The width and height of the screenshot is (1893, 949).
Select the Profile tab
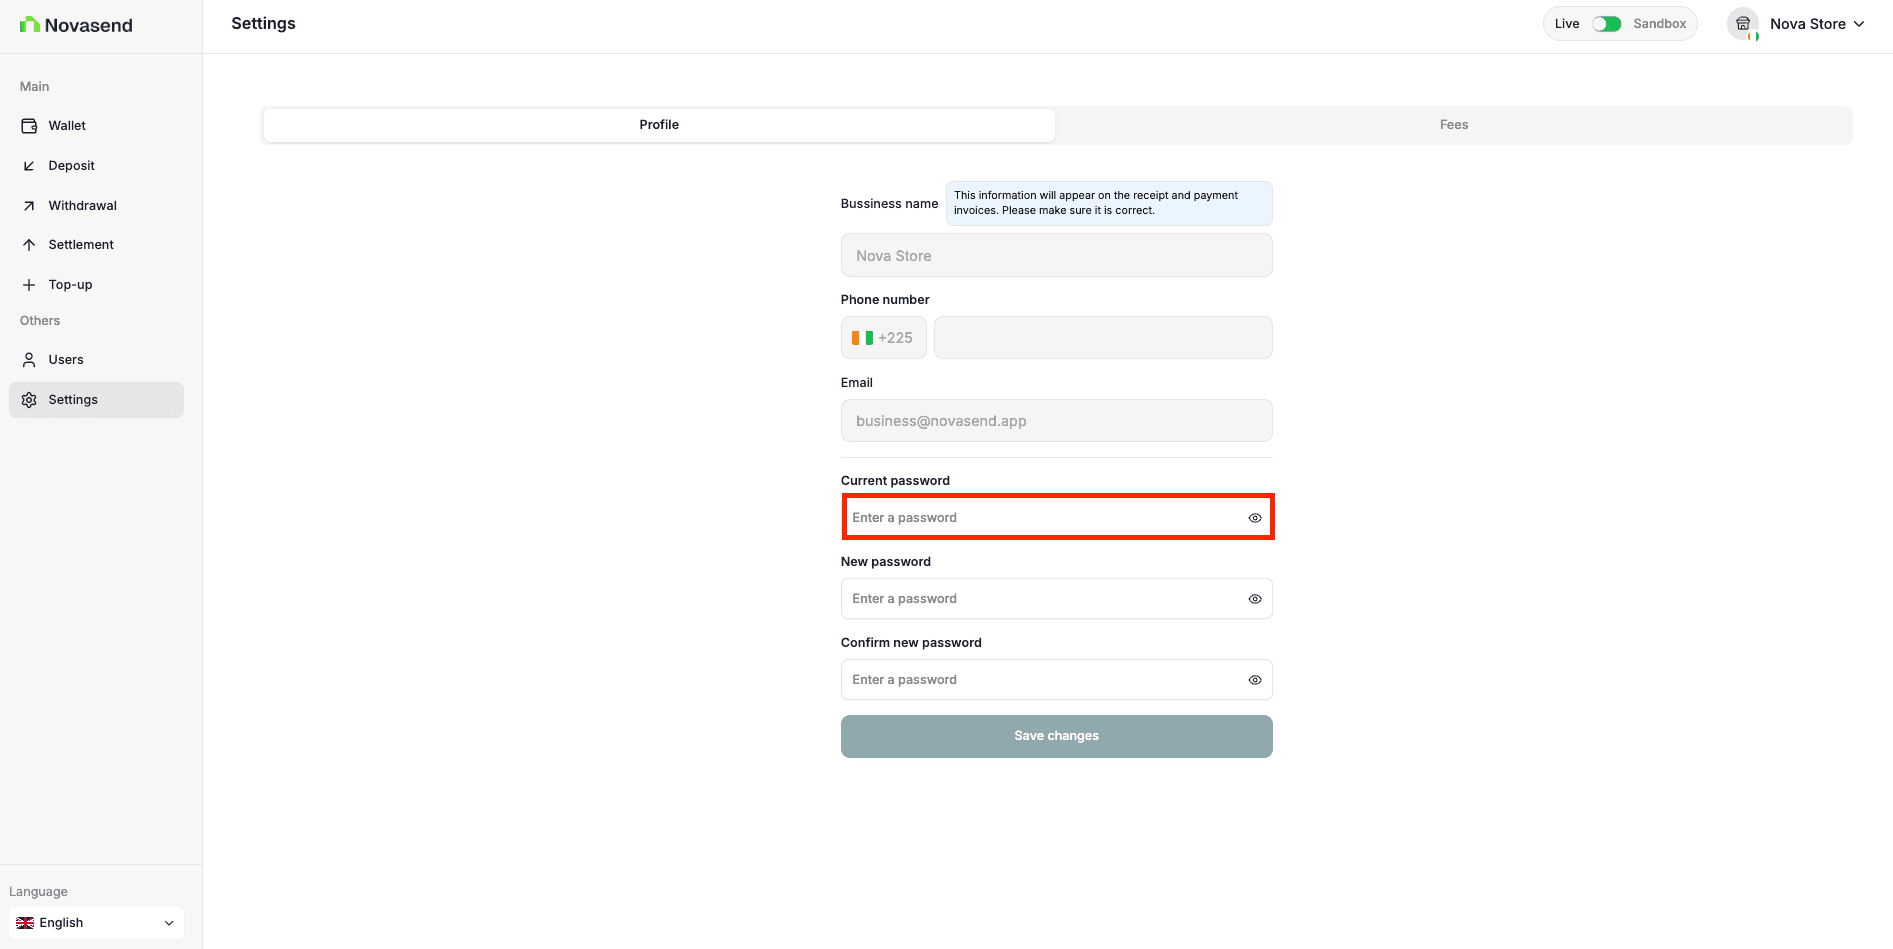click(x=658, y=124)
